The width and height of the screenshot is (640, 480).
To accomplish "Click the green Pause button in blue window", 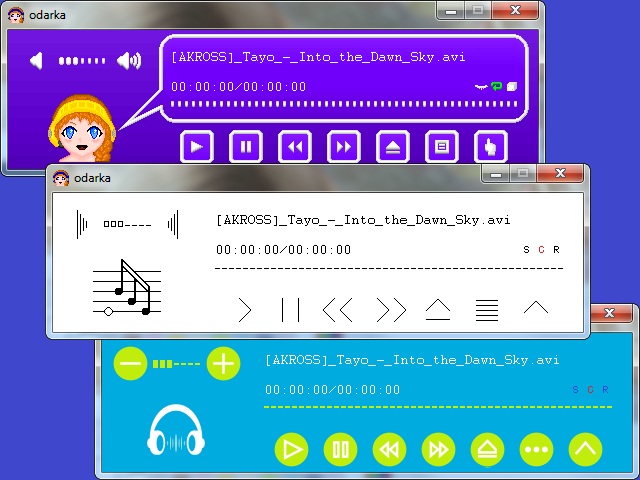I will (x=340, y=449).
